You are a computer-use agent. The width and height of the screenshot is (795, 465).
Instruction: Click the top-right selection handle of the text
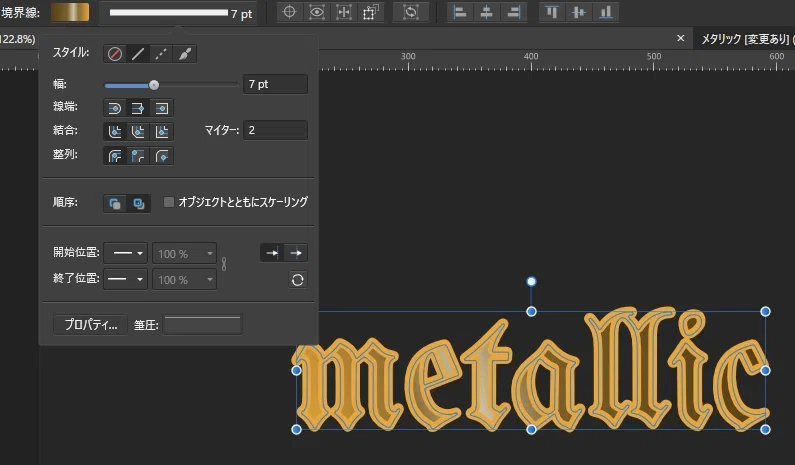coord(765,311)
